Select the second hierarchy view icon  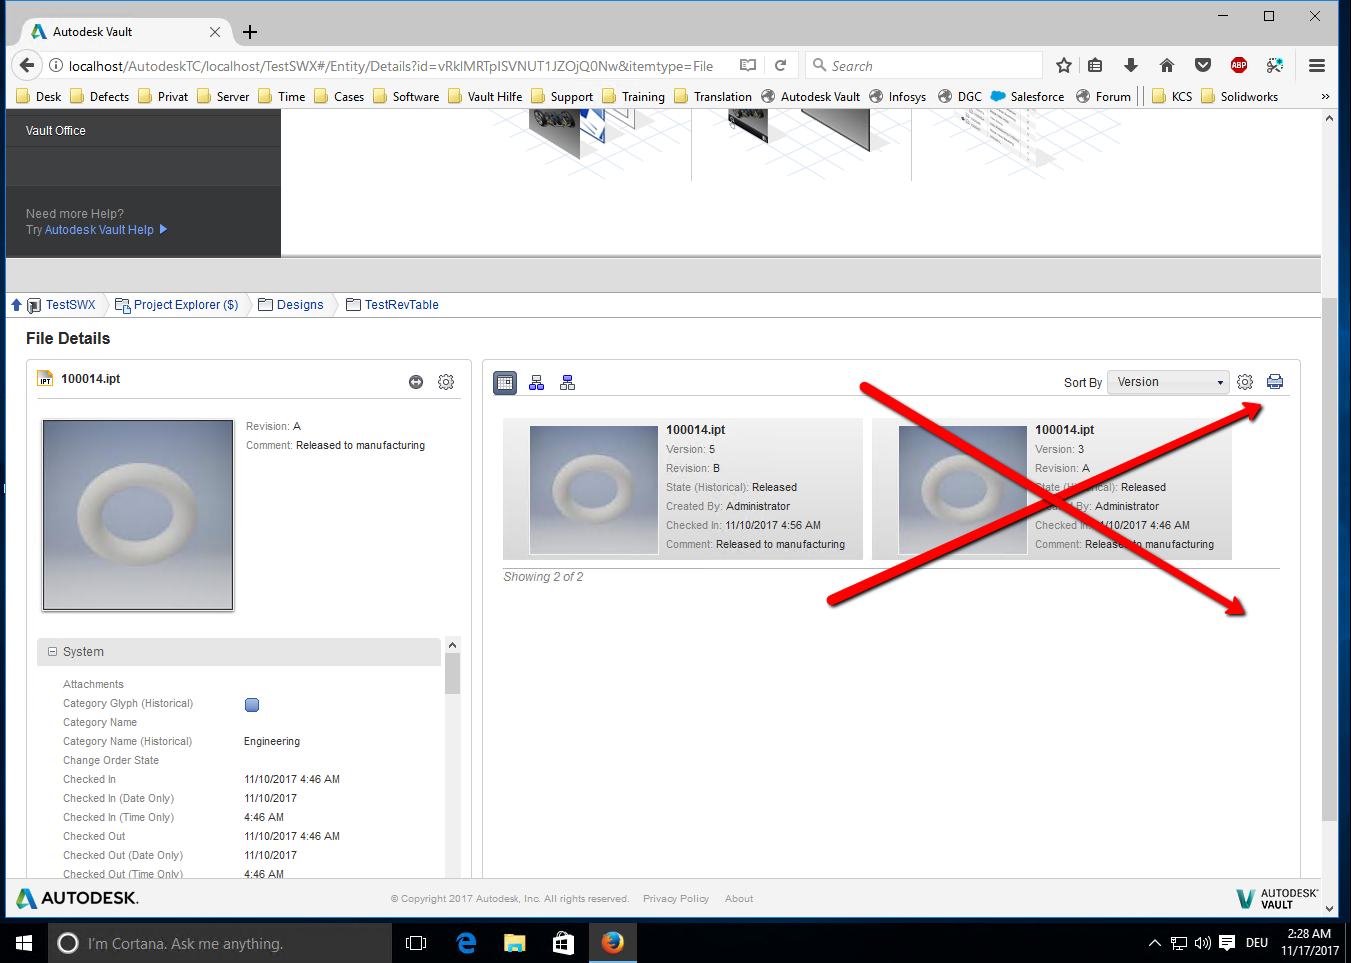[x=537, y=382]
